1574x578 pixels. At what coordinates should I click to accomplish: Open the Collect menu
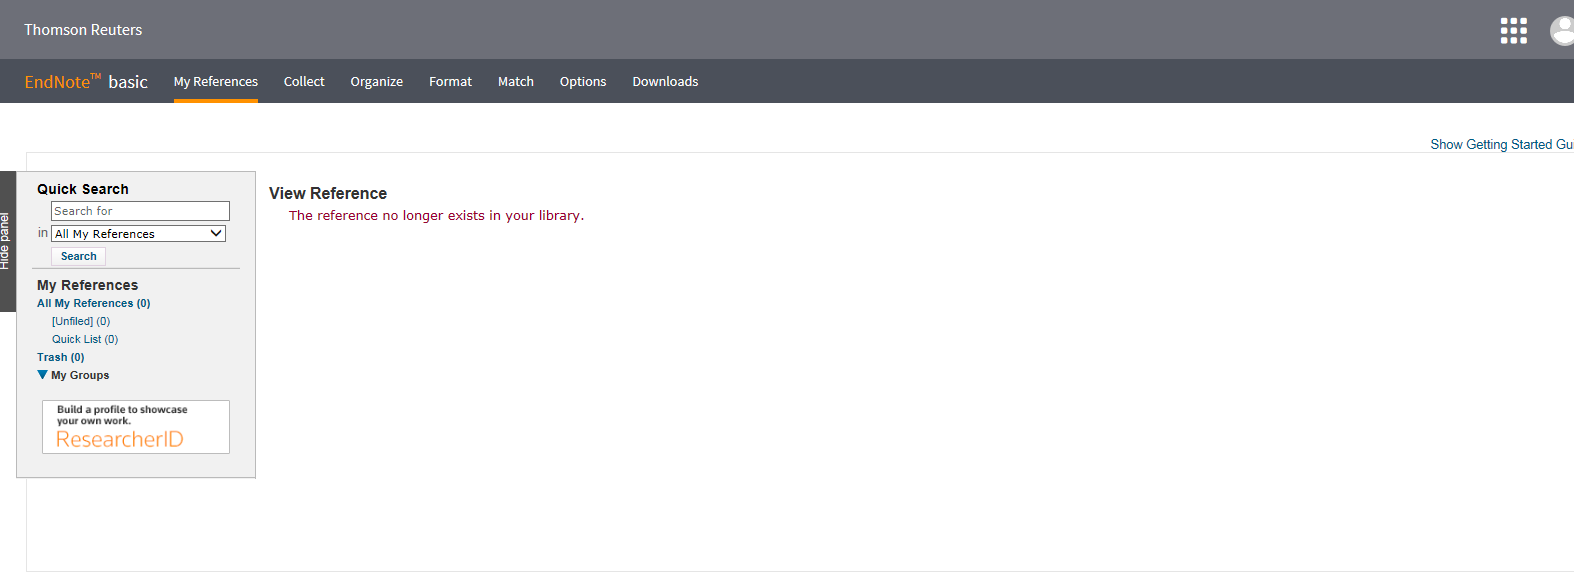click(304, 82)
